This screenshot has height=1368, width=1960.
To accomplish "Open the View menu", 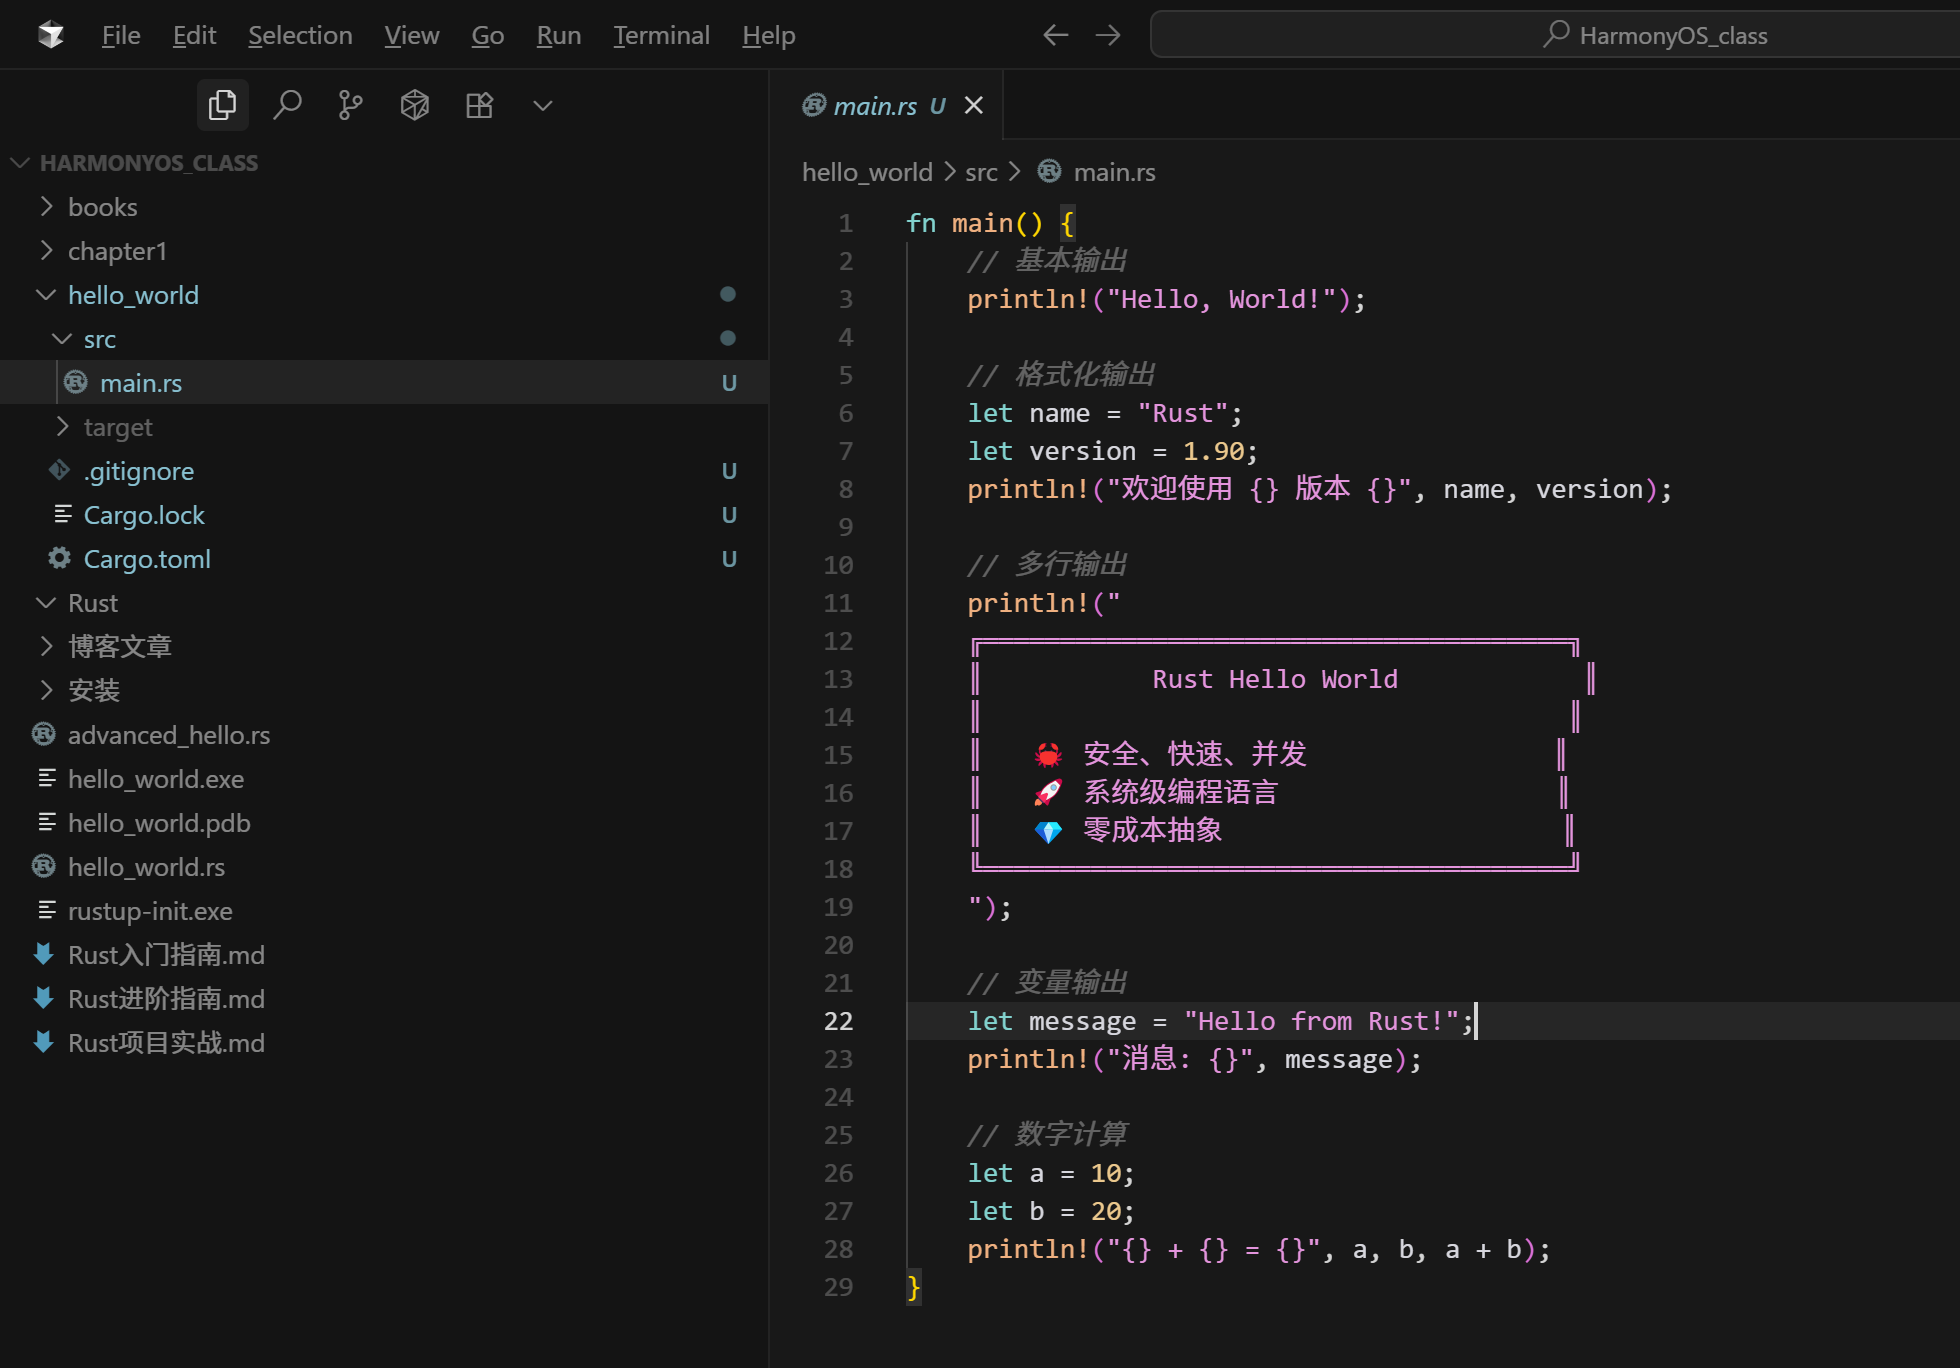I will point(412,35).
